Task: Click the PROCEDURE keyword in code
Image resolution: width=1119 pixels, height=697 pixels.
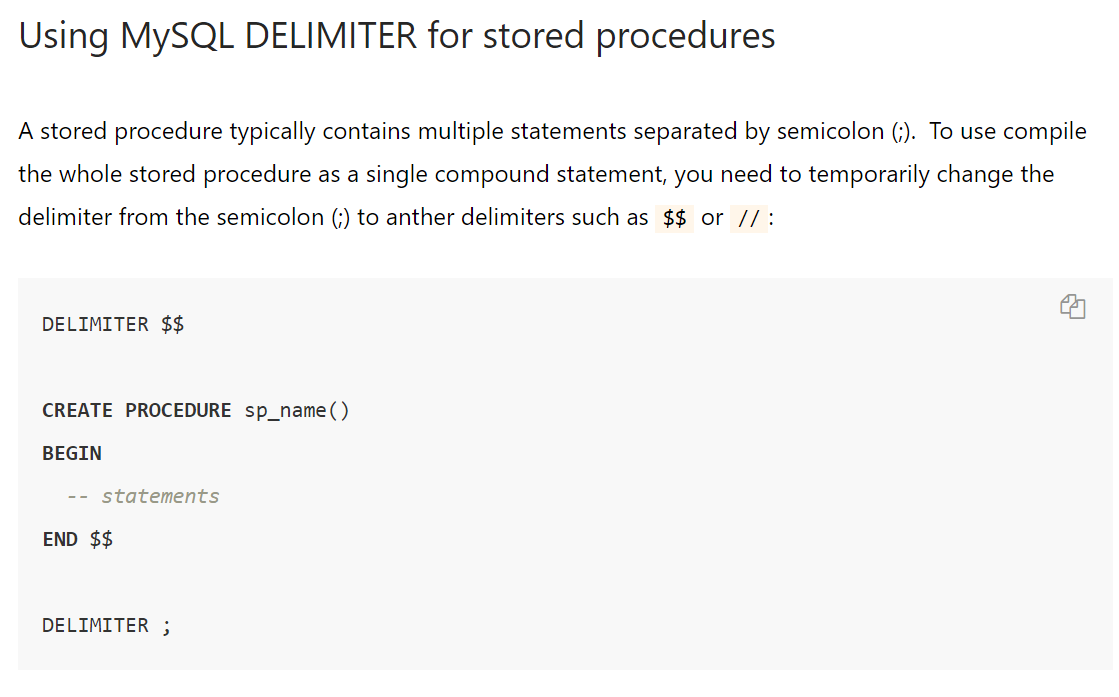Action: (178, 410)
